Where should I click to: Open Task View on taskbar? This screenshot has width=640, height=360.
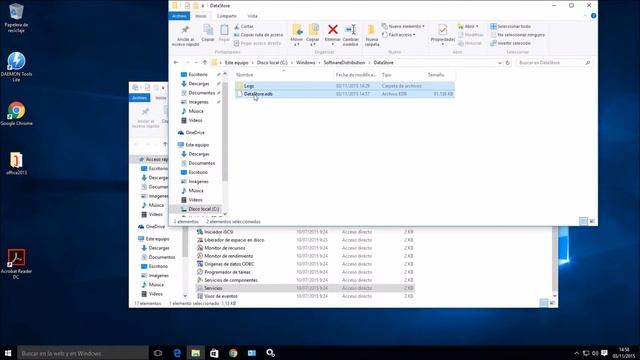point(158,353)
